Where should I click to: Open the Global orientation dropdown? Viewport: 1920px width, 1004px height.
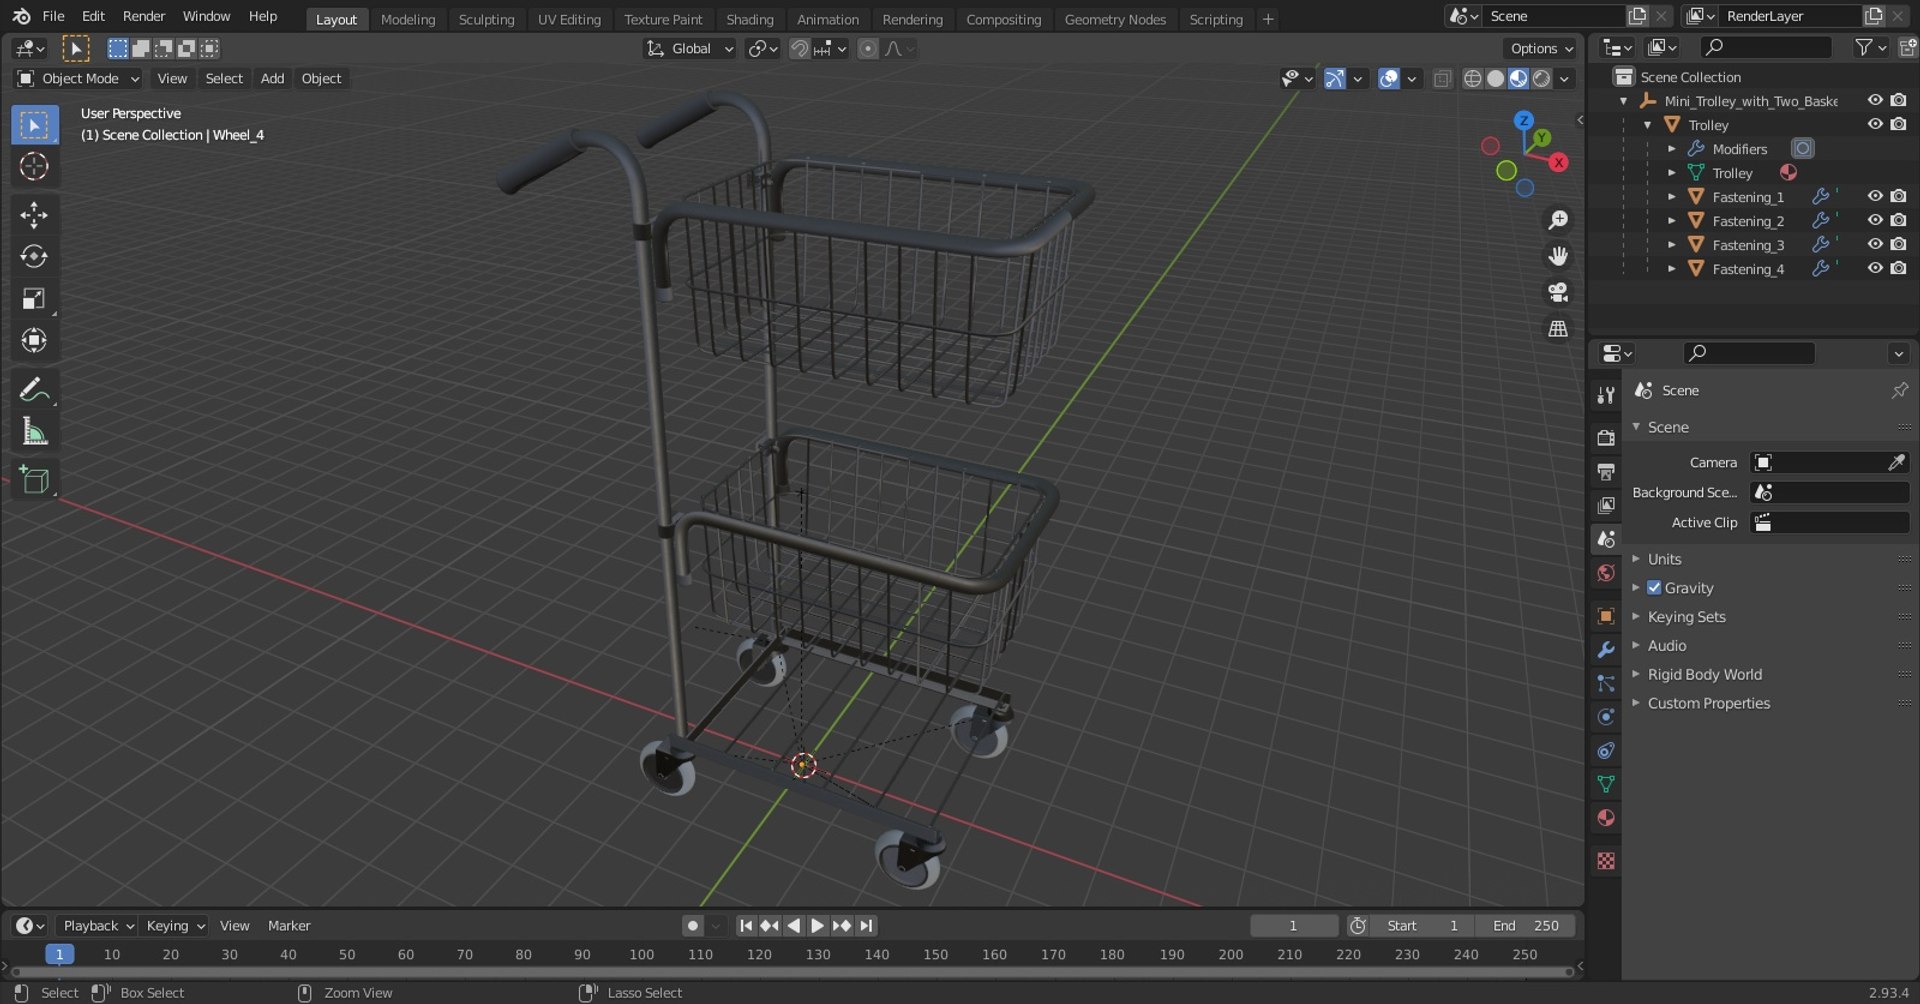point(690,48)
